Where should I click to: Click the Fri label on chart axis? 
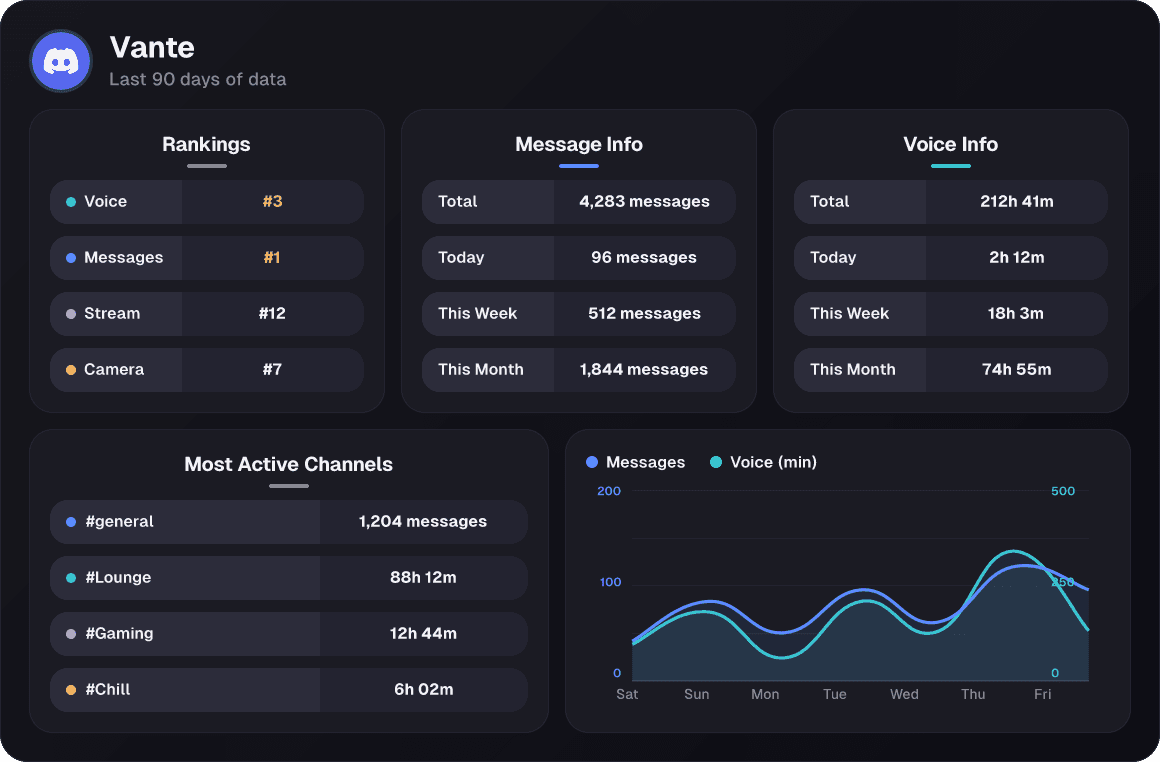tap(1042, 694)
